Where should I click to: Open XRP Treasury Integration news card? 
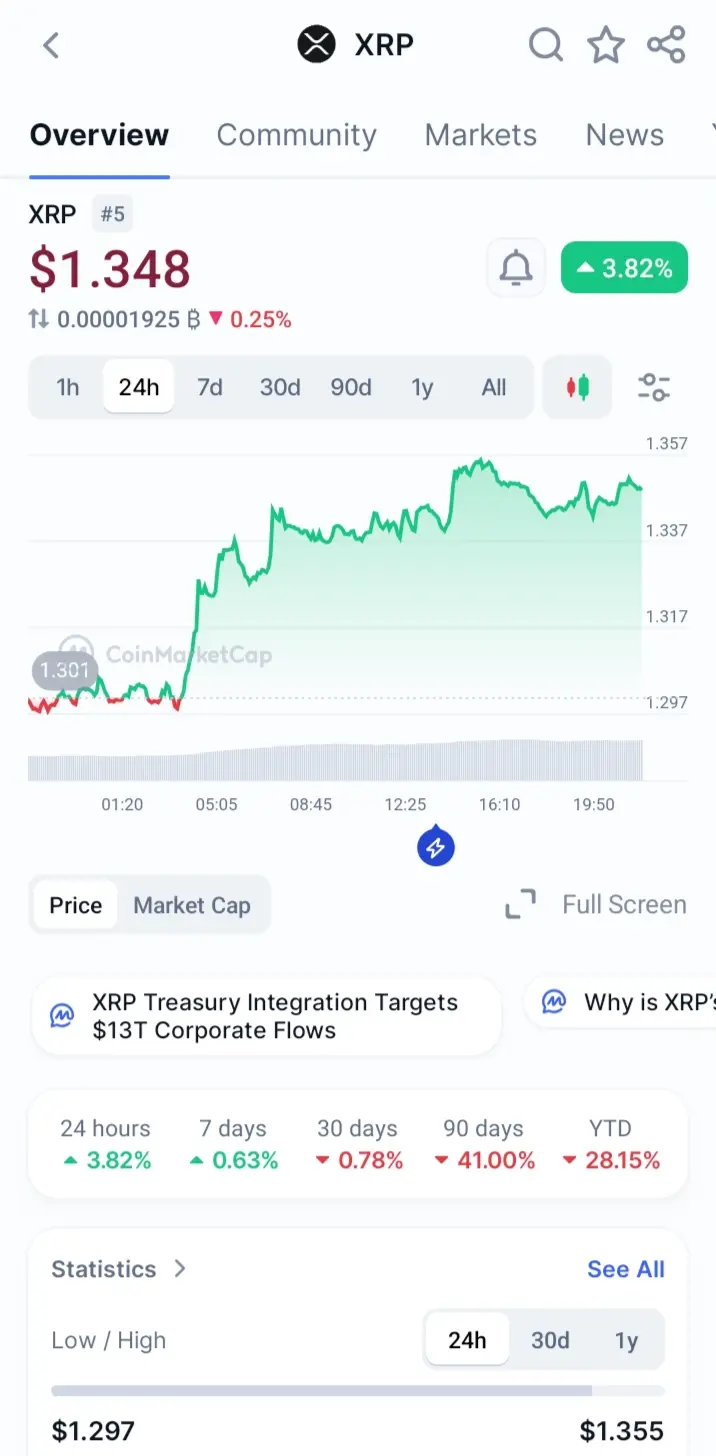(266, 1016)
